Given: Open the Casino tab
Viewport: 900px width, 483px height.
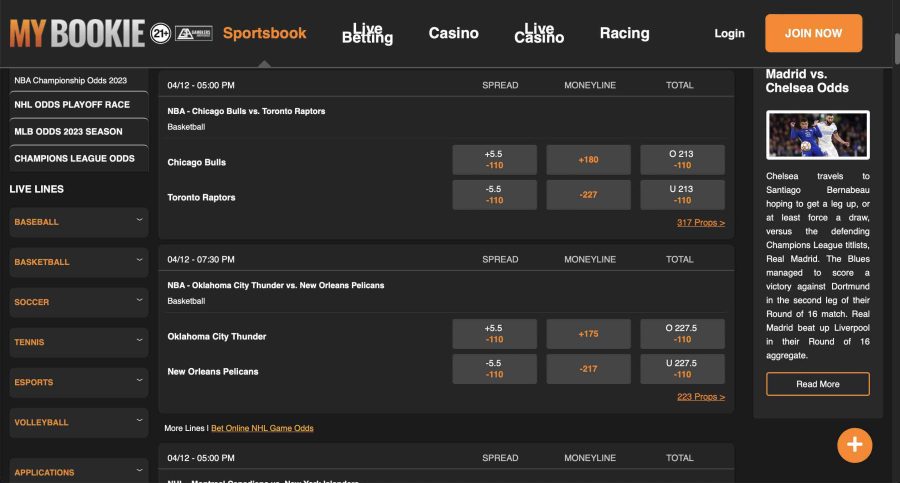Looking at the screenshot, I should point(453,33).
